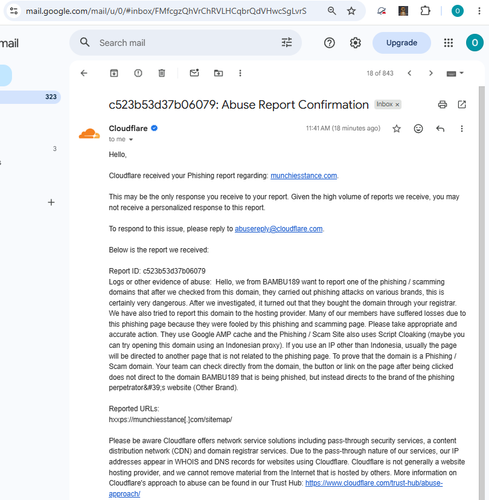Add emoji reaction to message
The height and width of the screenshot is (500, 489).
(x=418, y=129)
